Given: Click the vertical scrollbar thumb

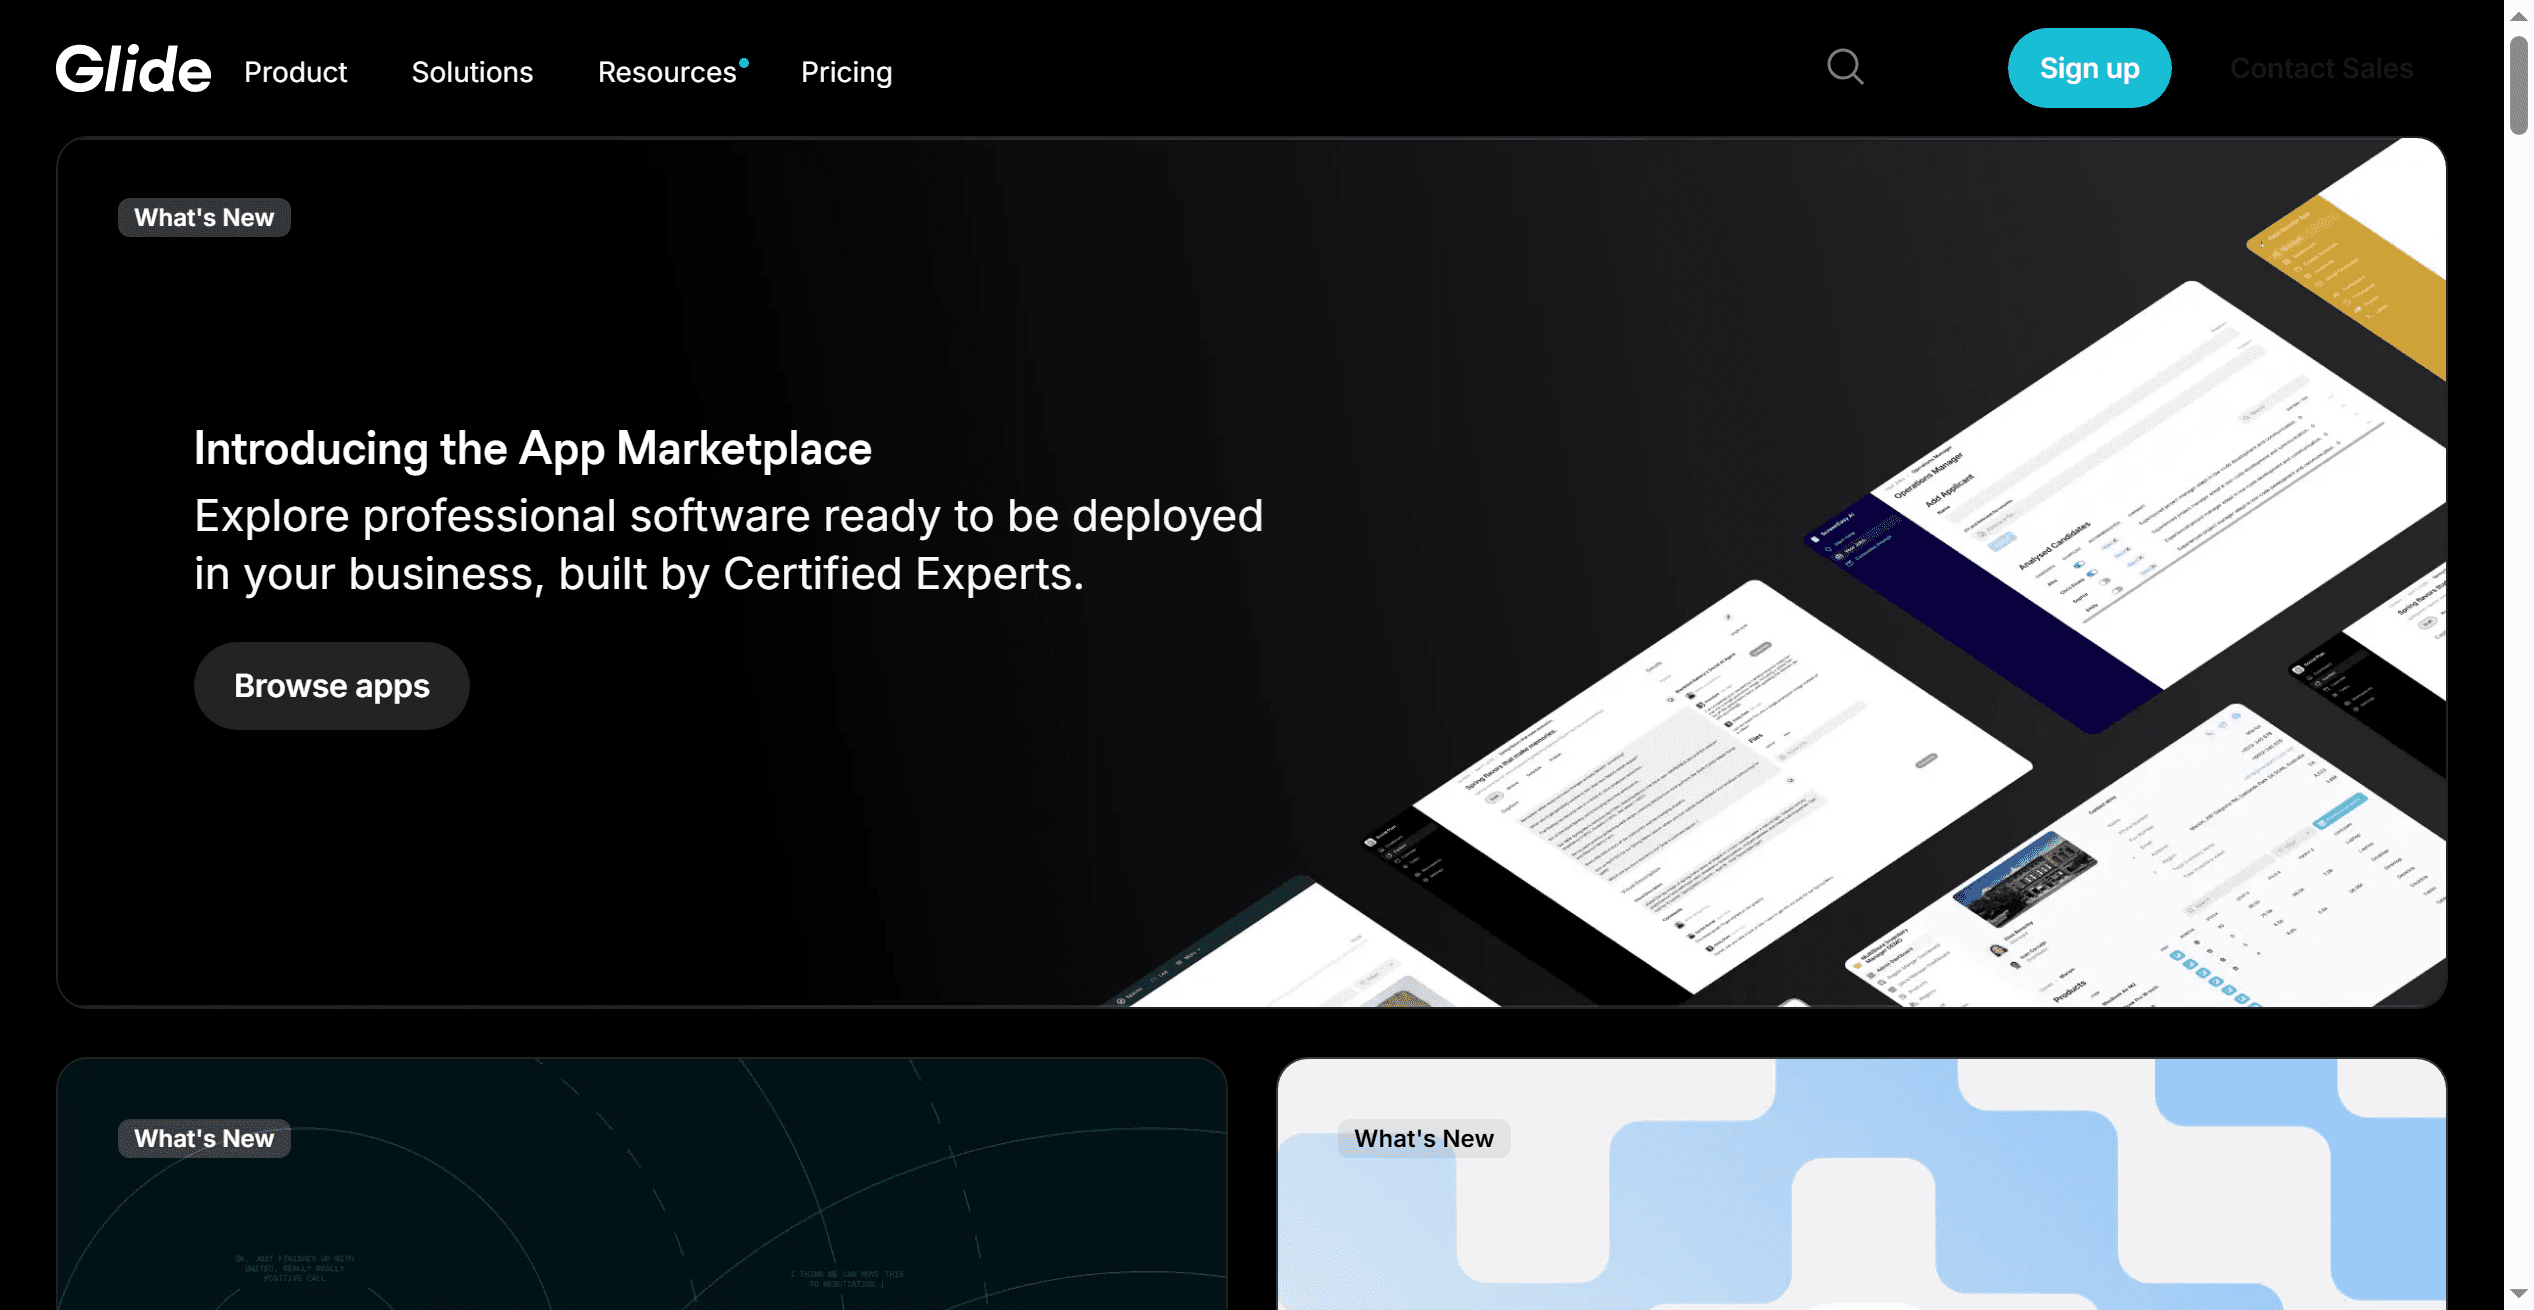Looking at the screenshot, I should (x=2518, y=85).
